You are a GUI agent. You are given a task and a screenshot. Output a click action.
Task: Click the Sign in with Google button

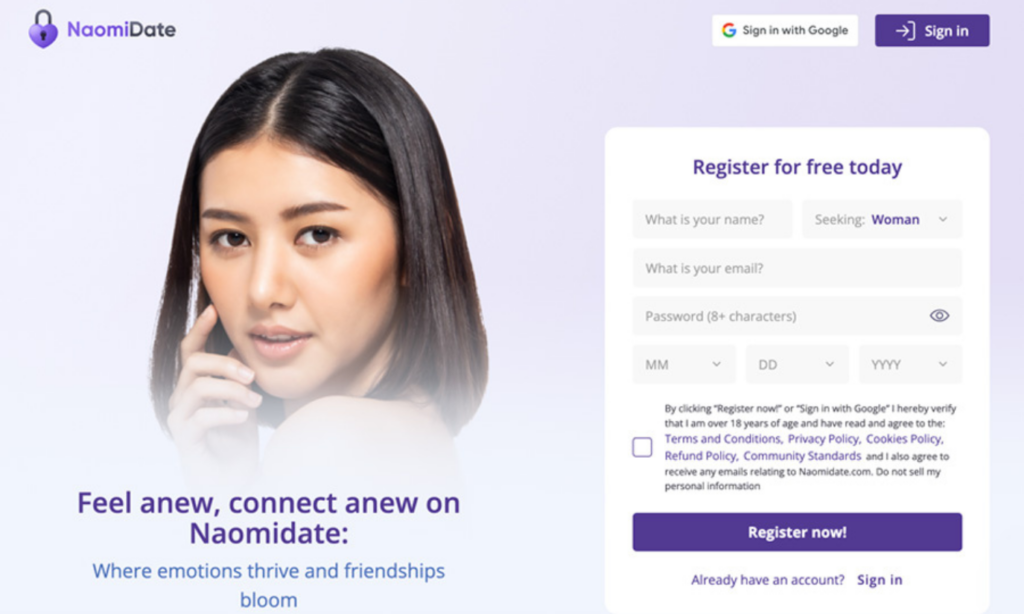pyautogui.click(x=785, y=30)
